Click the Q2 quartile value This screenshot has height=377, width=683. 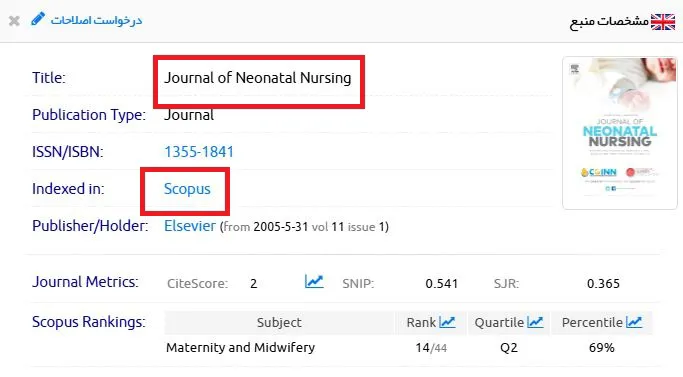point(509,348)
